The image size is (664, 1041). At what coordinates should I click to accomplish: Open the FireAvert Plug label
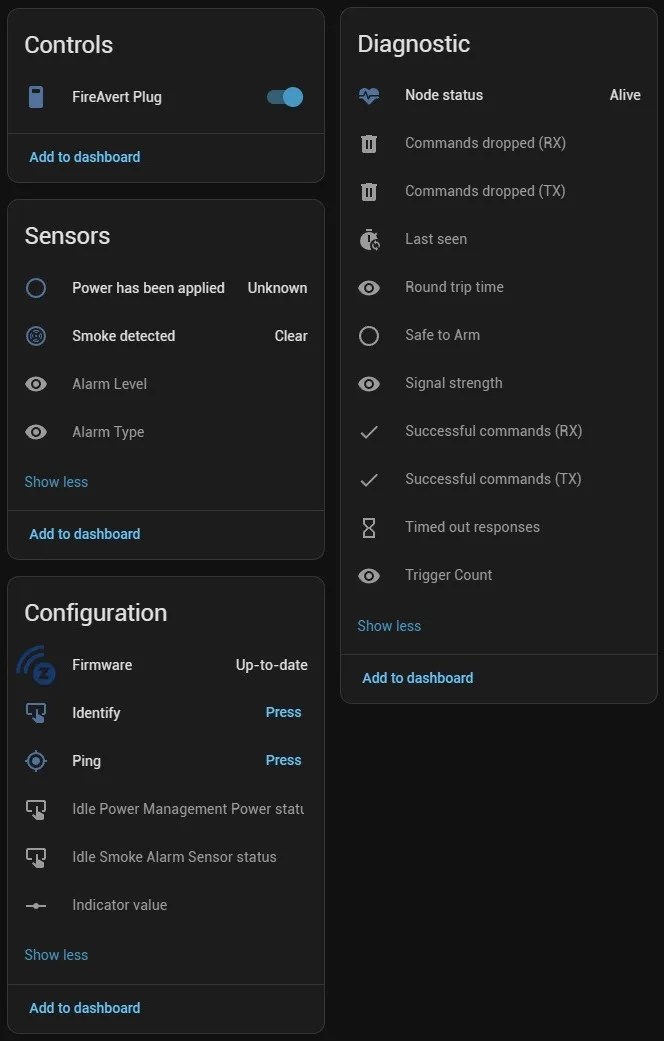tap(117, 97)
